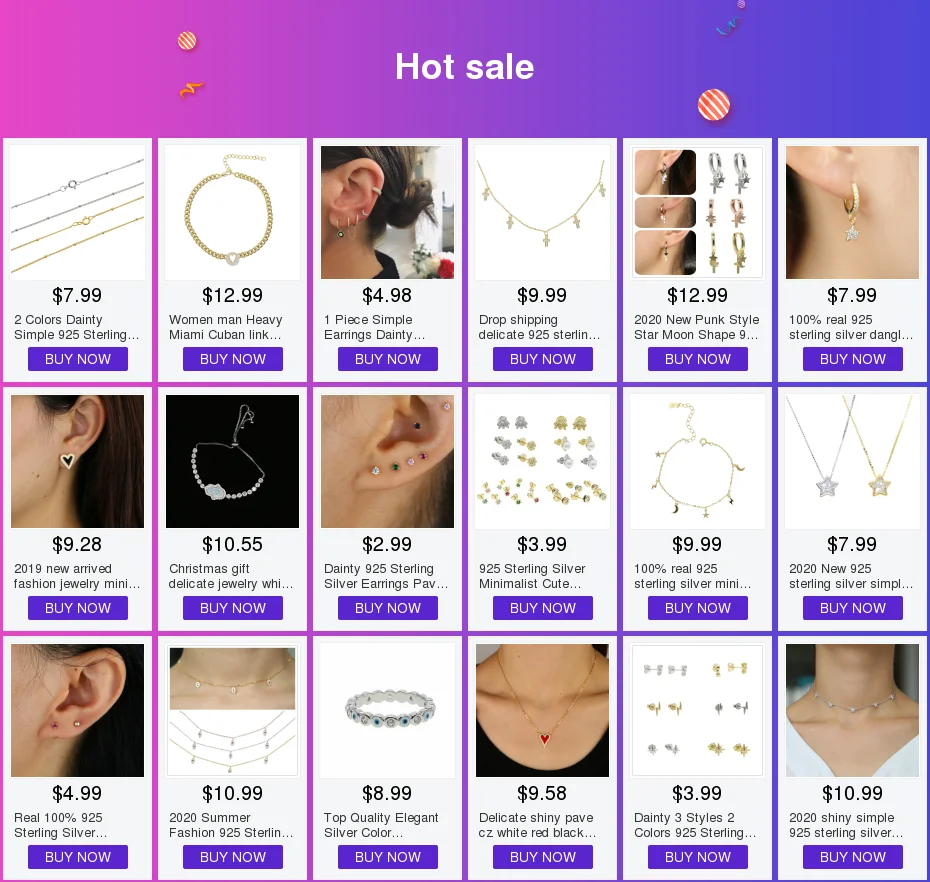
Task: Select the 'Top Quality Elegant Silver Color' title
Action: (x=381, y=825)
